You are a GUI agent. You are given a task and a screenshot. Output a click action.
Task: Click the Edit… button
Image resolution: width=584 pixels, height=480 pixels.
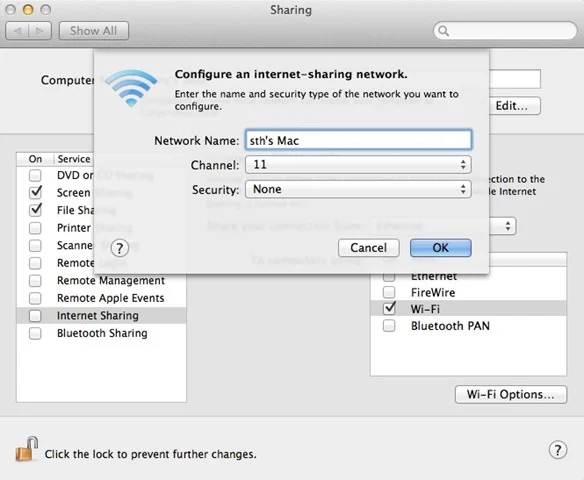click(x=514, y=106)
